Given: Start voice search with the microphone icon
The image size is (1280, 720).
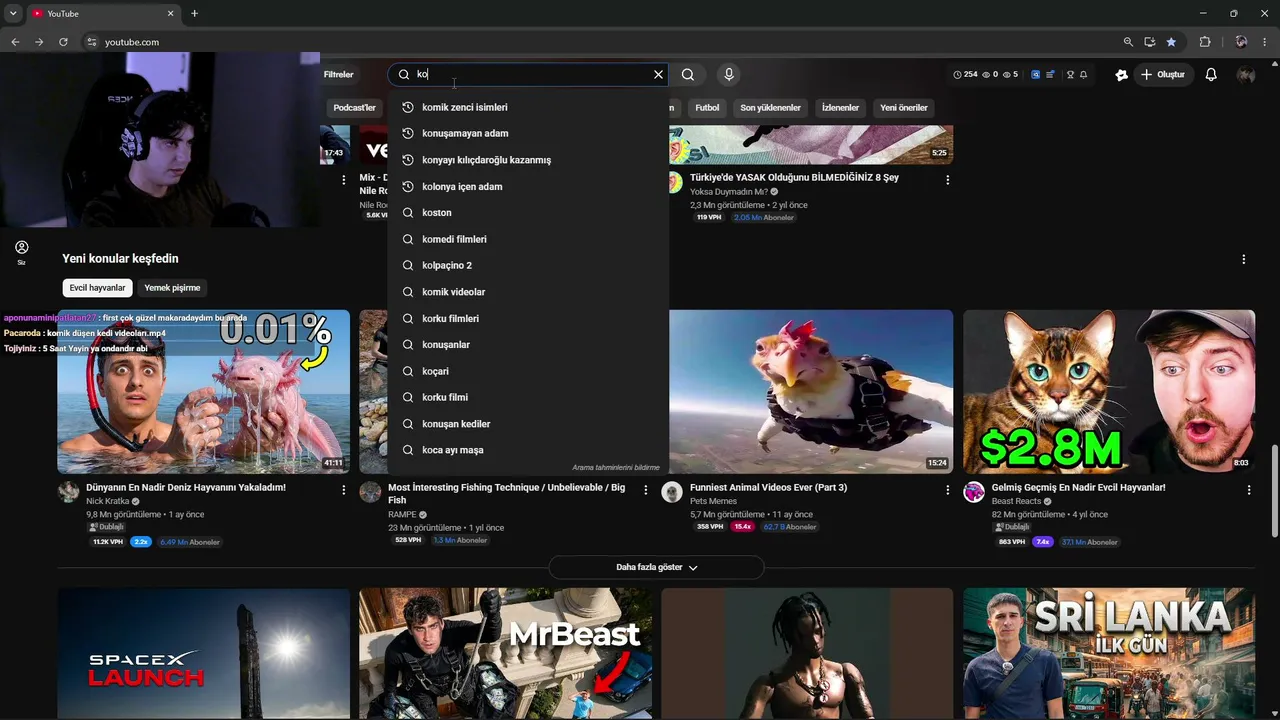Looking at the screenshot, I should click(x=729, y=74).
